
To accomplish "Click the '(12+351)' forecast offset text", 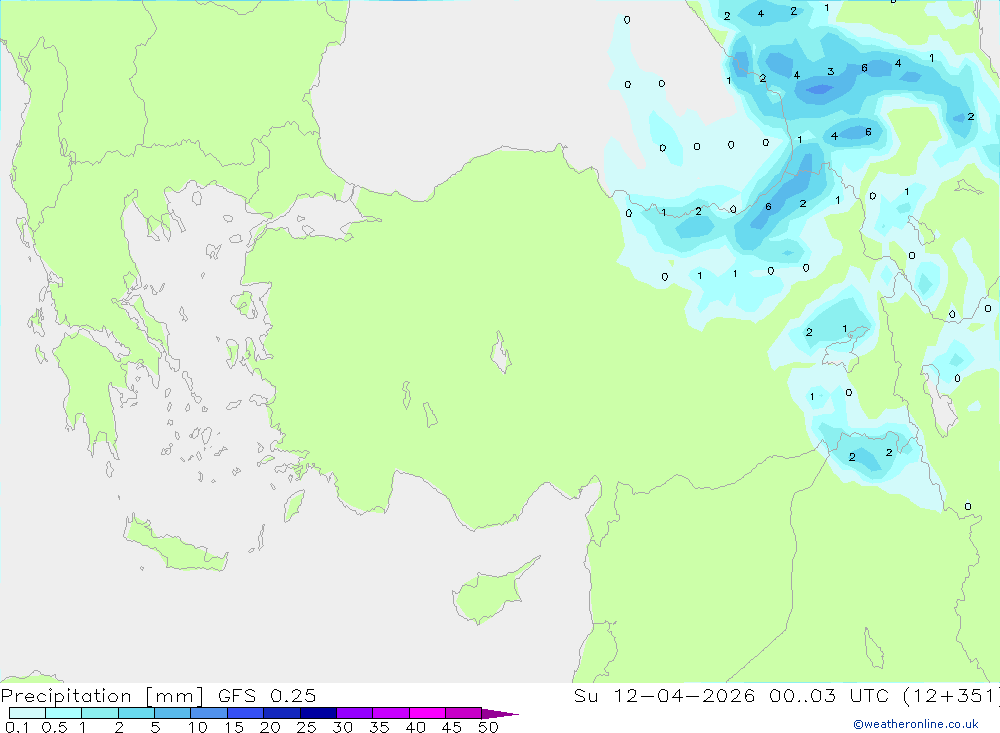I will click(x=951, y=696).
